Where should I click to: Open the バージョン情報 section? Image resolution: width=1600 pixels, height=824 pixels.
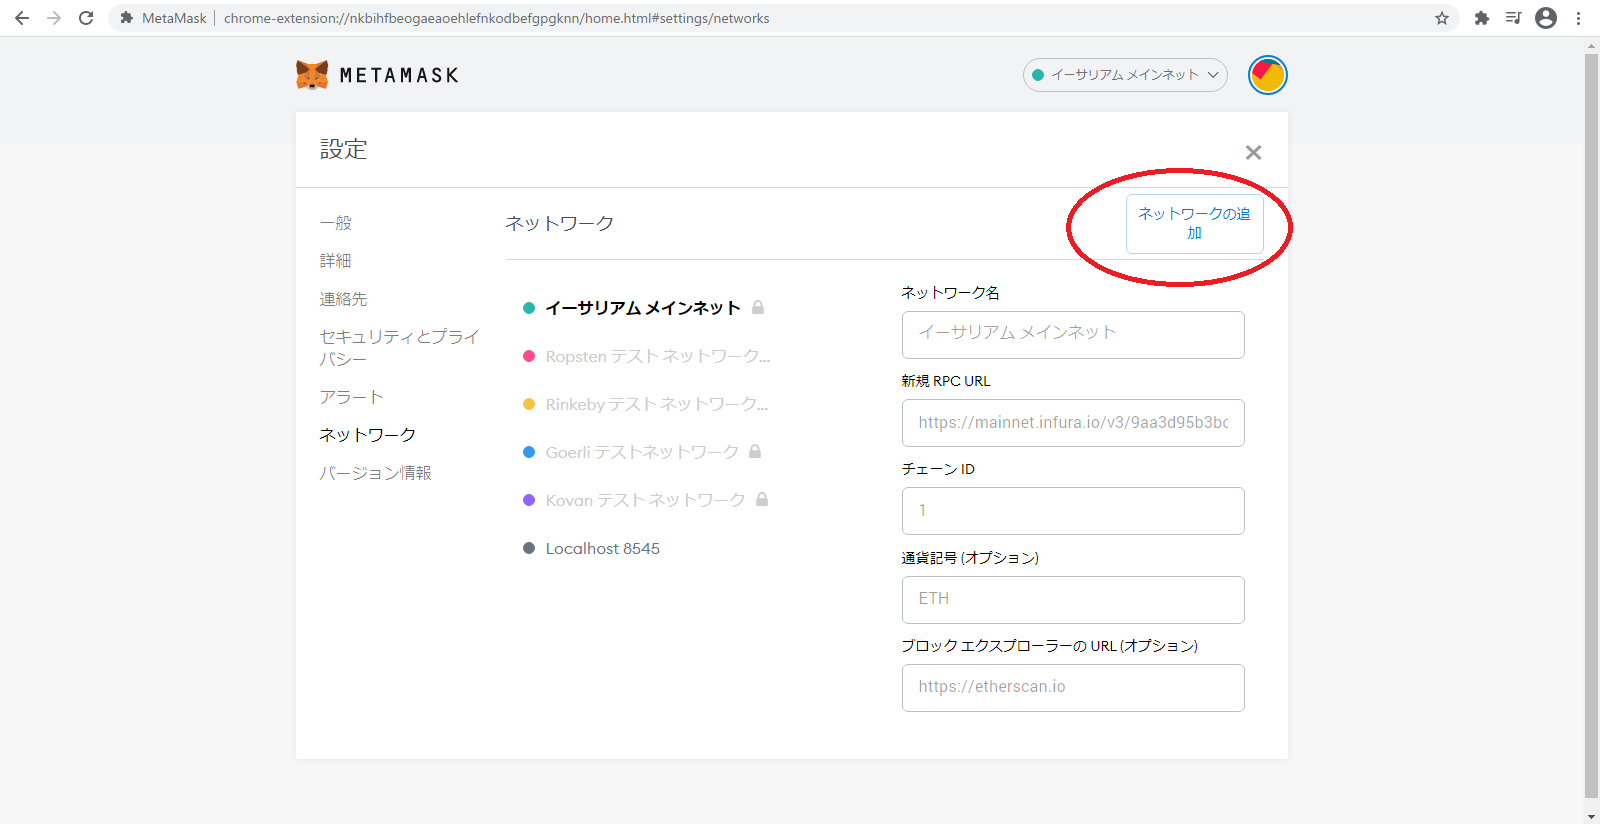point(375,473)
